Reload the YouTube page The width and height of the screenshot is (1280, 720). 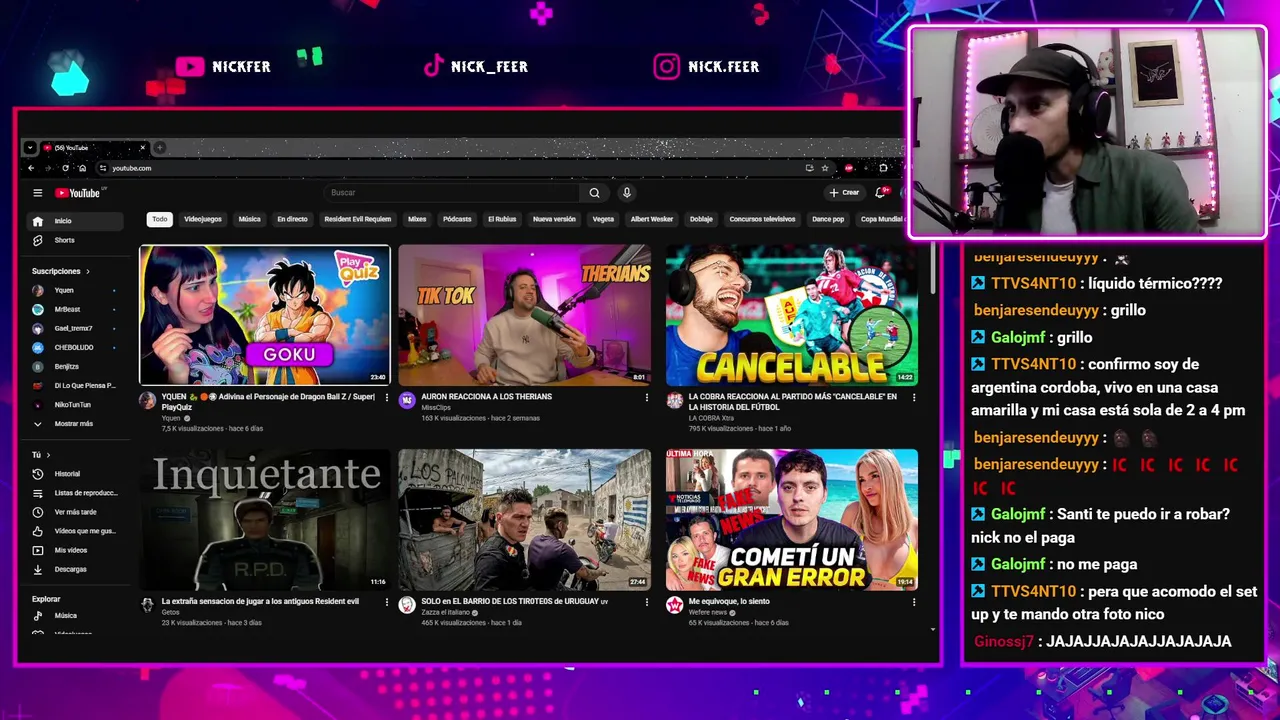point(66,168)
